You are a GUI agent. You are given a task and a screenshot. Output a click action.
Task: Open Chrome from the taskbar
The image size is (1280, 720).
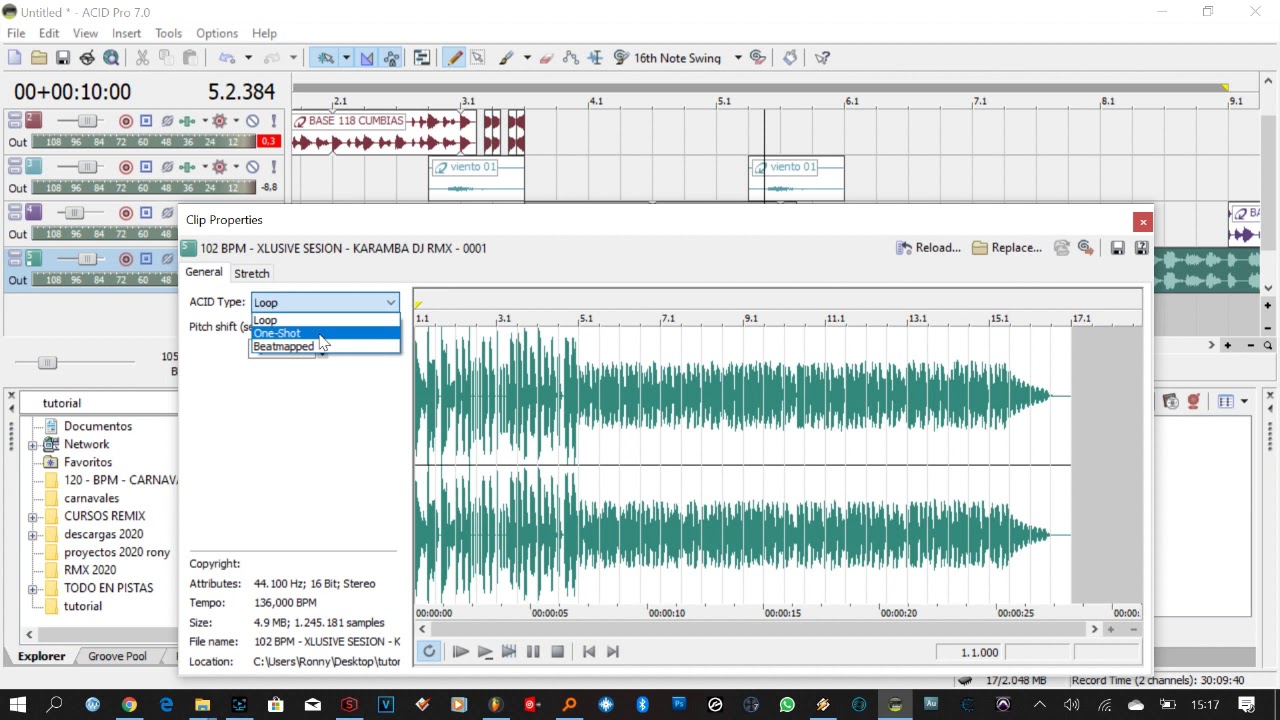point(129,705)
